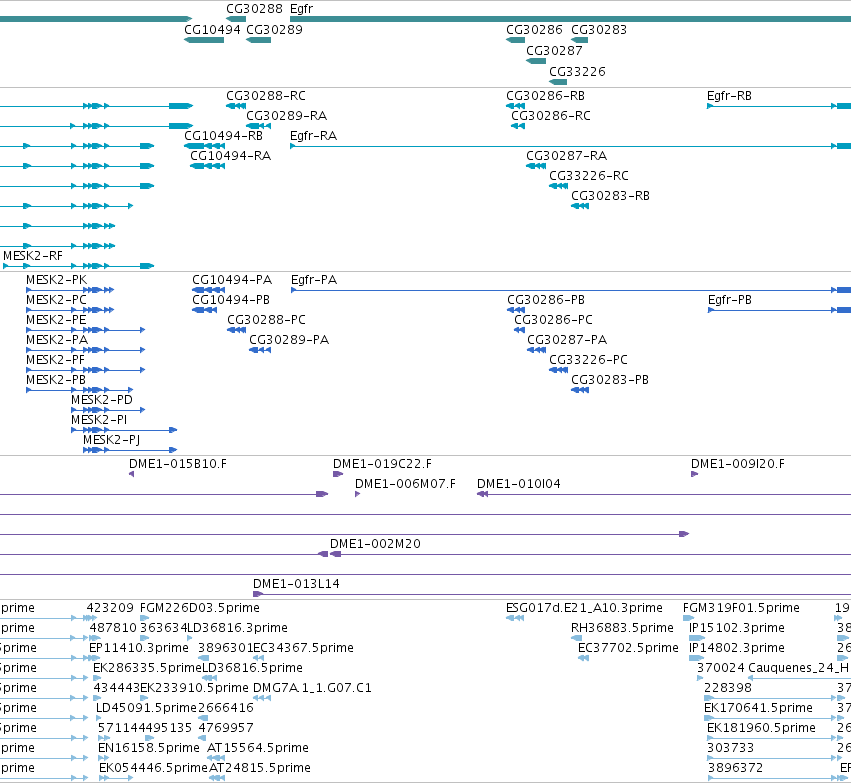Click protein CG33226-PC
851x783 pixels.
pyautogui.click(x=588, y=360)
